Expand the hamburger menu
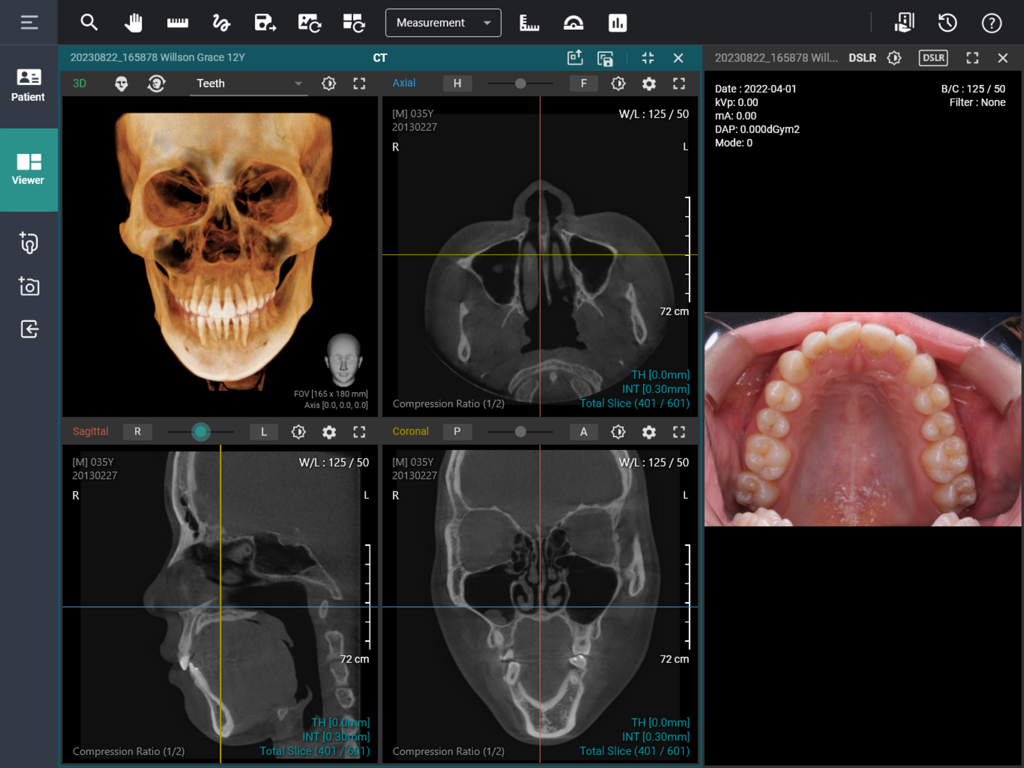Screen dimensions: 1024x768 coord(27,22)
